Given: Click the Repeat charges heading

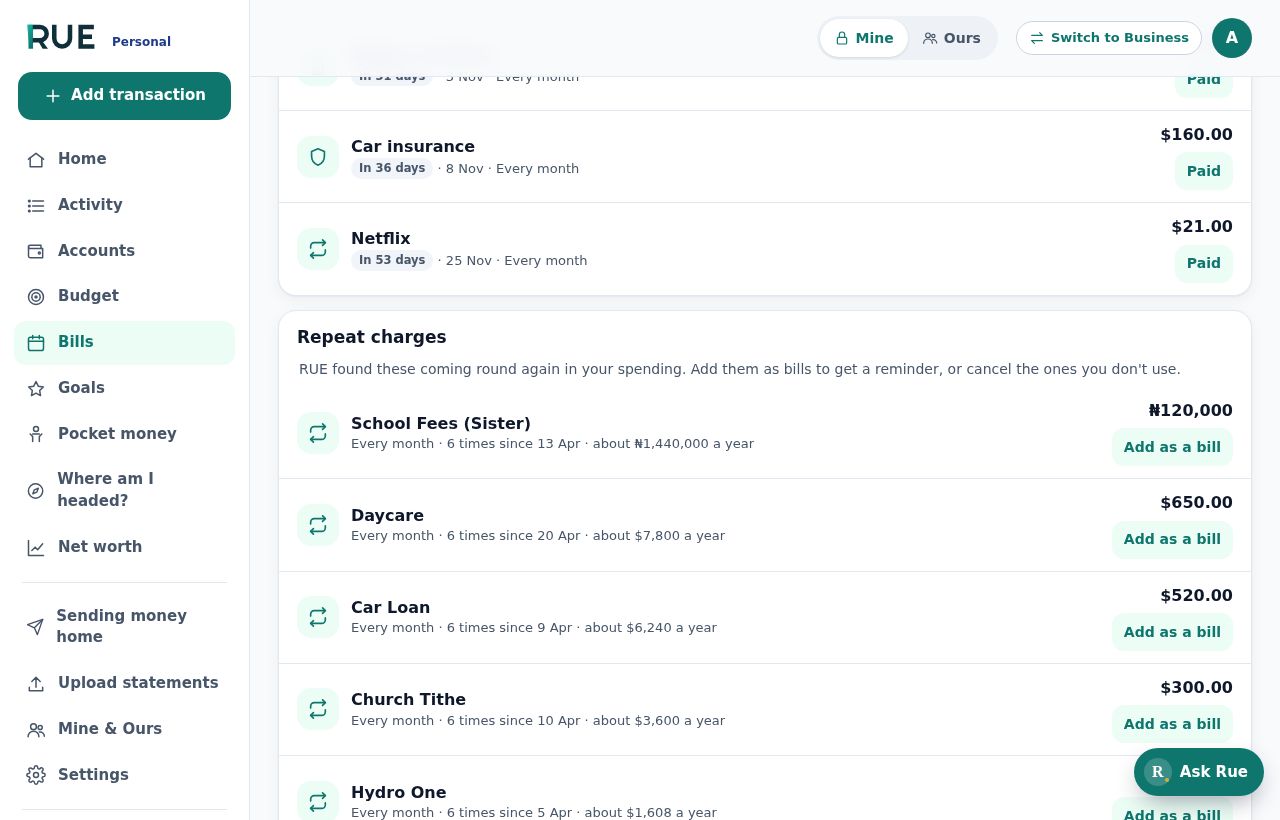Looking at the screenshot, I should click(372, 337).
